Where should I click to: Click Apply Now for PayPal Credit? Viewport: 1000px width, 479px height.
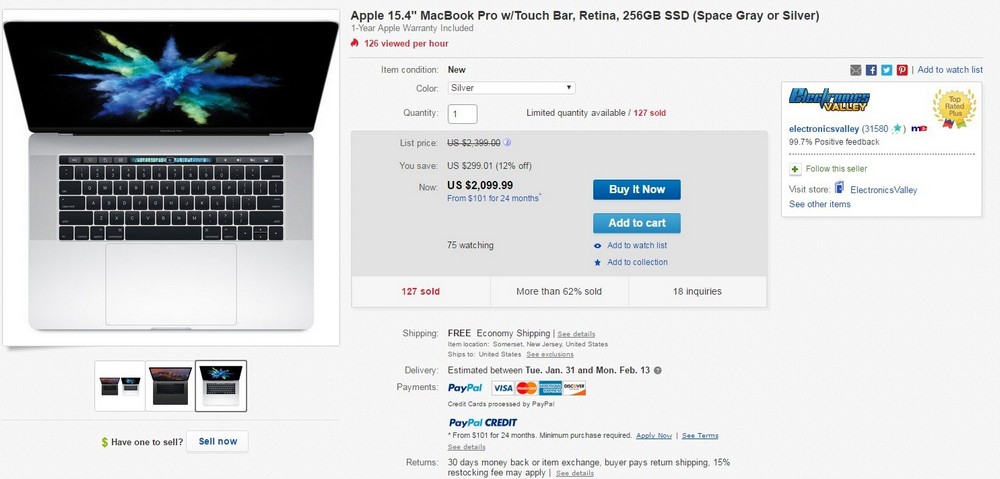tap(654, 436)
